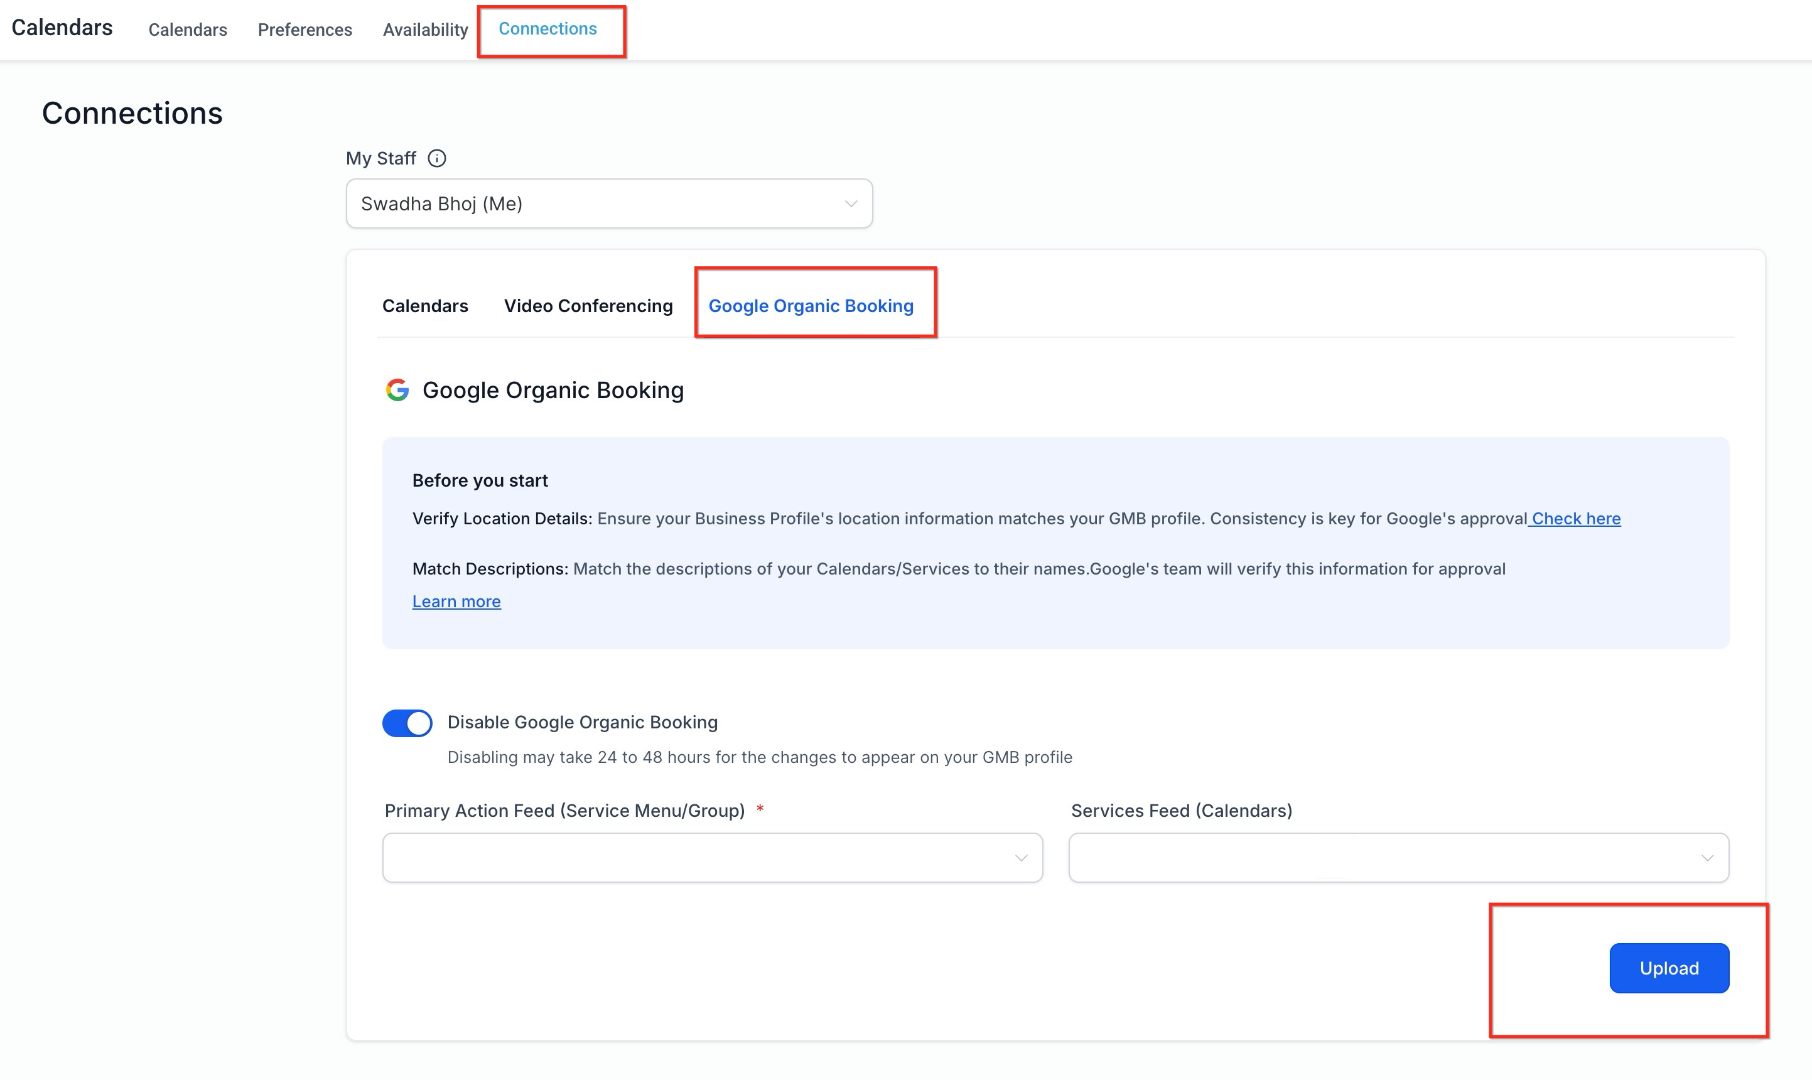
Task: Click the Primary Action Feed field label
Action: [565, 811]
